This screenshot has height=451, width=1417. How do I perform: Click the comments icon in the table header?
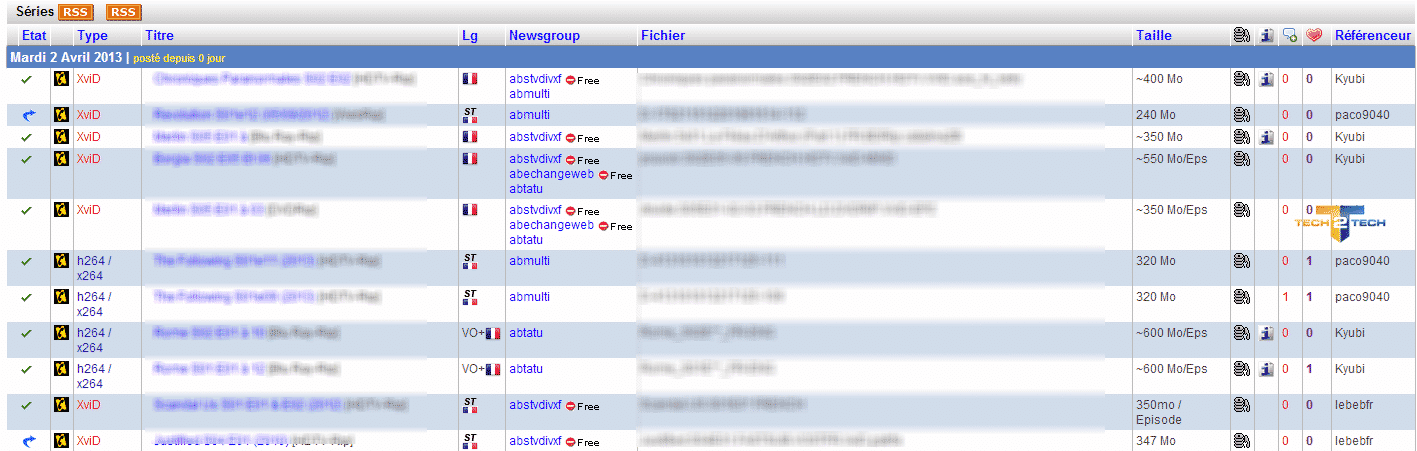pos(1290,36)
